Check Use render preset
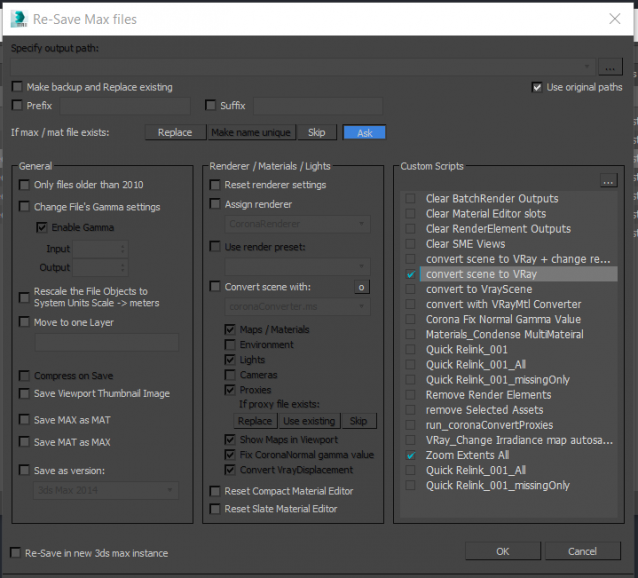638x578 pixels. click(215, 246)
